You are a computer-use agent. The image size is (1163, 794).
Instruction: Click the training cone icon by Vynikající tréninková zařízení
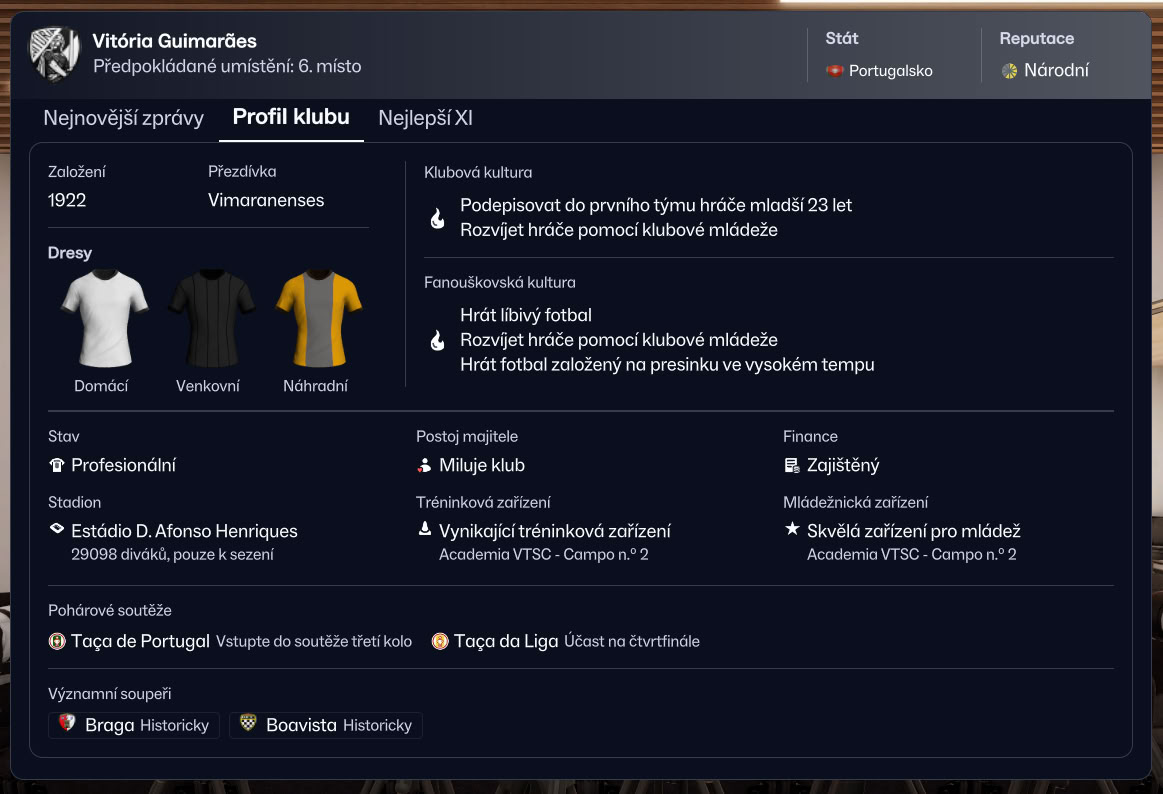click(425, 529)
